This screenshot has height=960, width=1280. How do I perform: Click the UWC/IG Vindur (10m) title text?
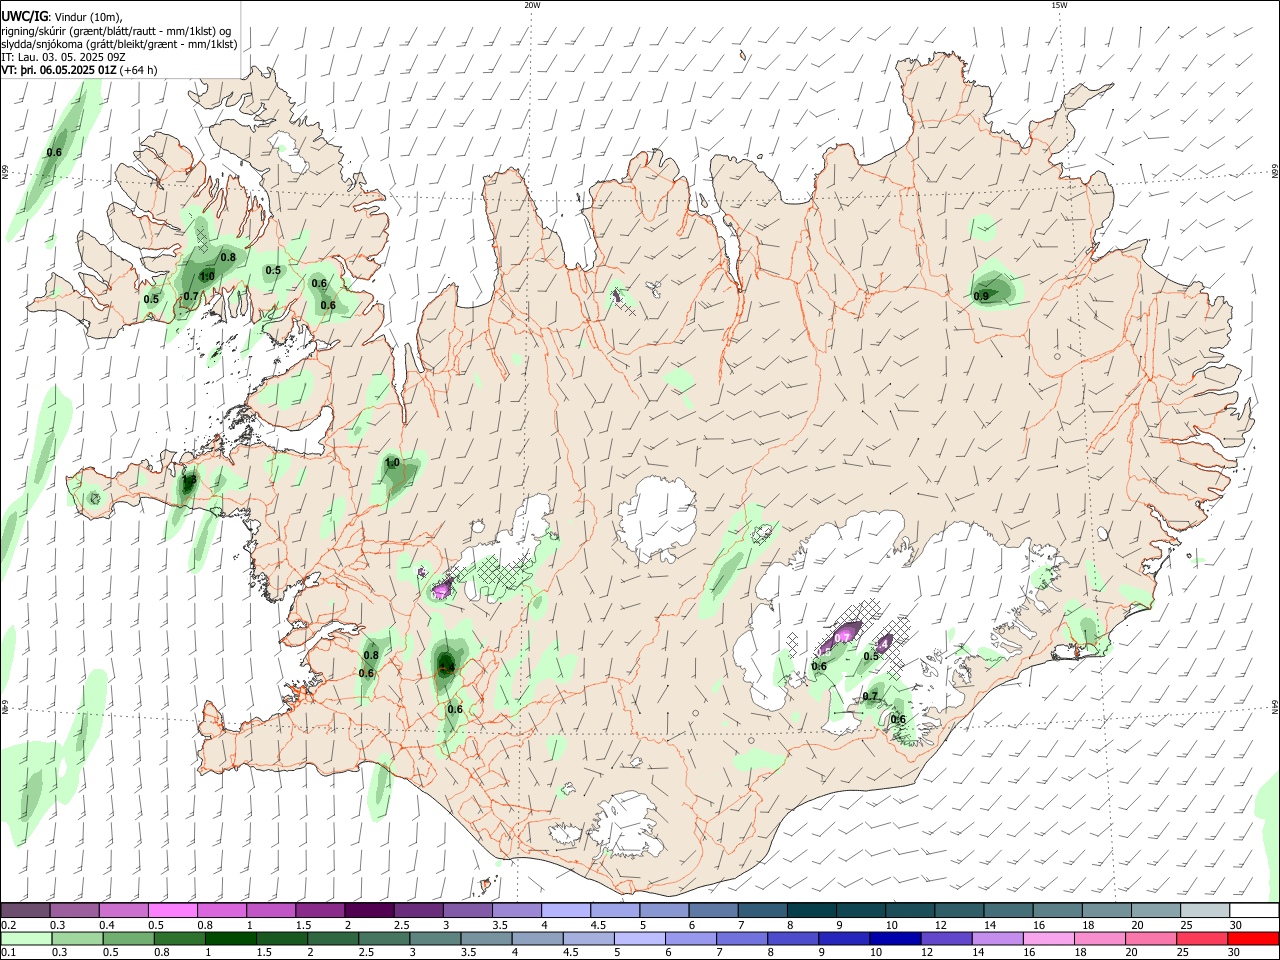coord(61,16)
